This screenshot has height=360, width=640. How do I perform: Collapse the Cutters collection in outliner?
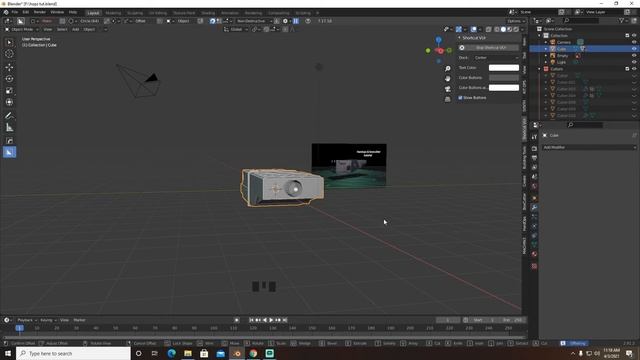(x=540, y=69)
